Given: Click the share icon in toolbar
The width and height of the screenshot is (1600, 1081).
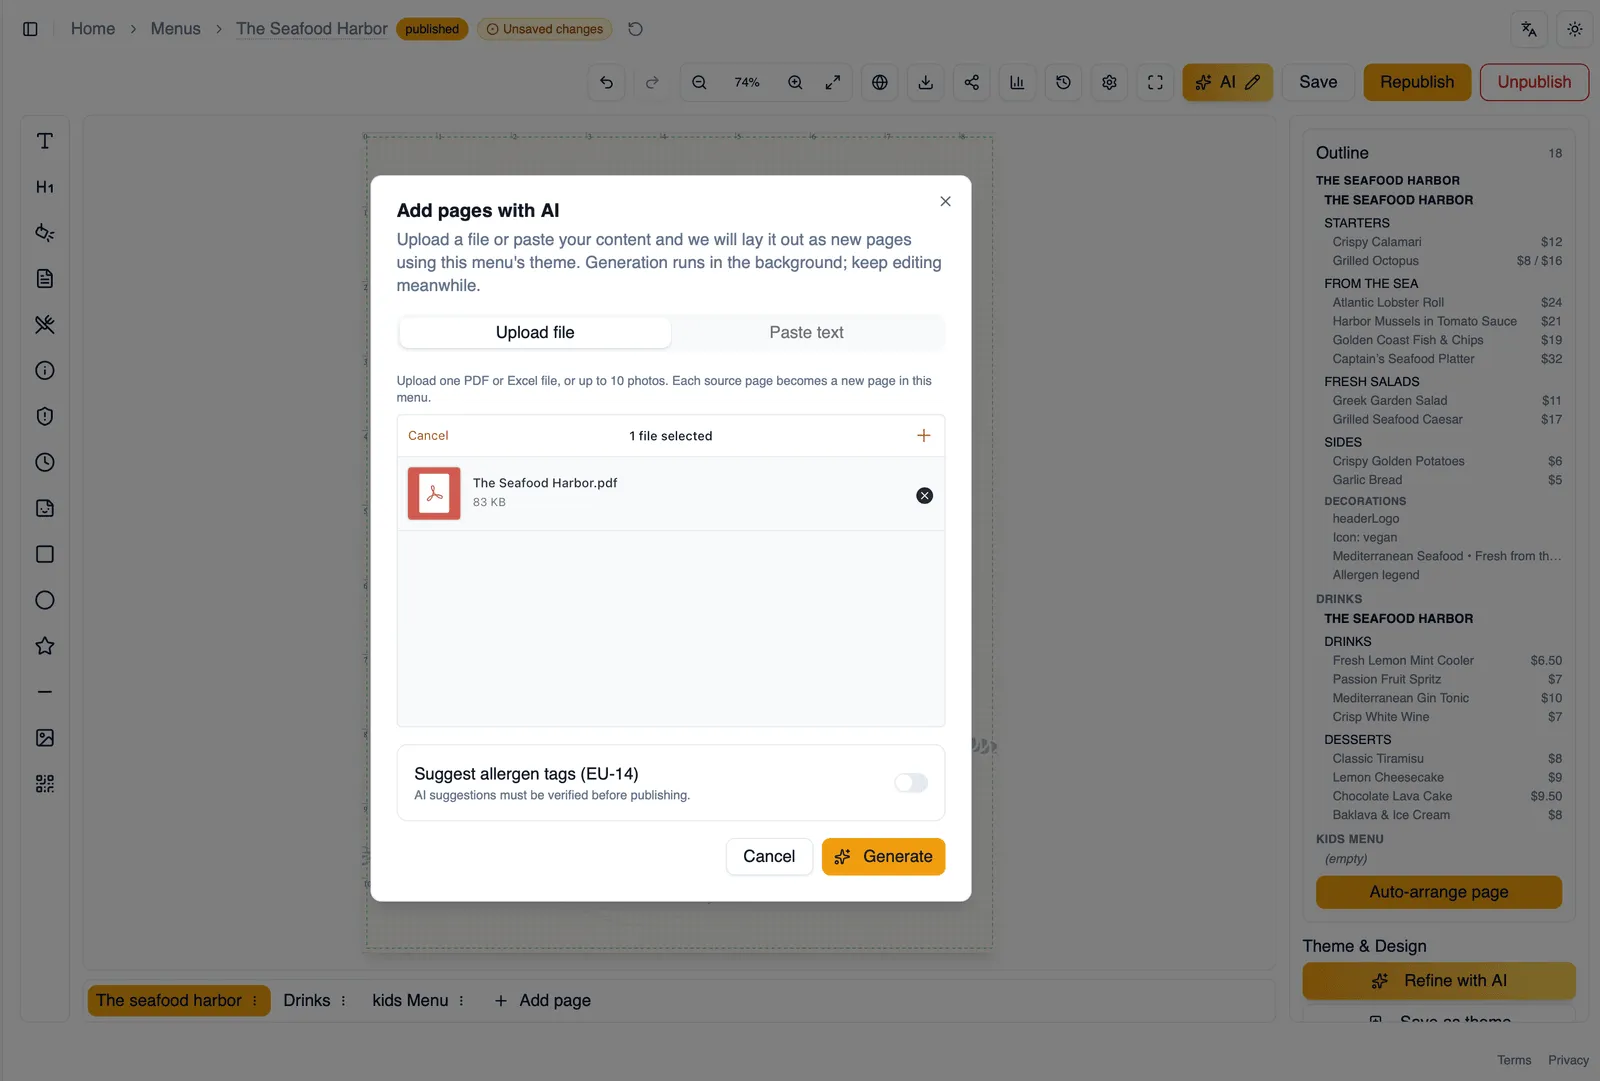Looking at the screenshot, I should (972, 82).
